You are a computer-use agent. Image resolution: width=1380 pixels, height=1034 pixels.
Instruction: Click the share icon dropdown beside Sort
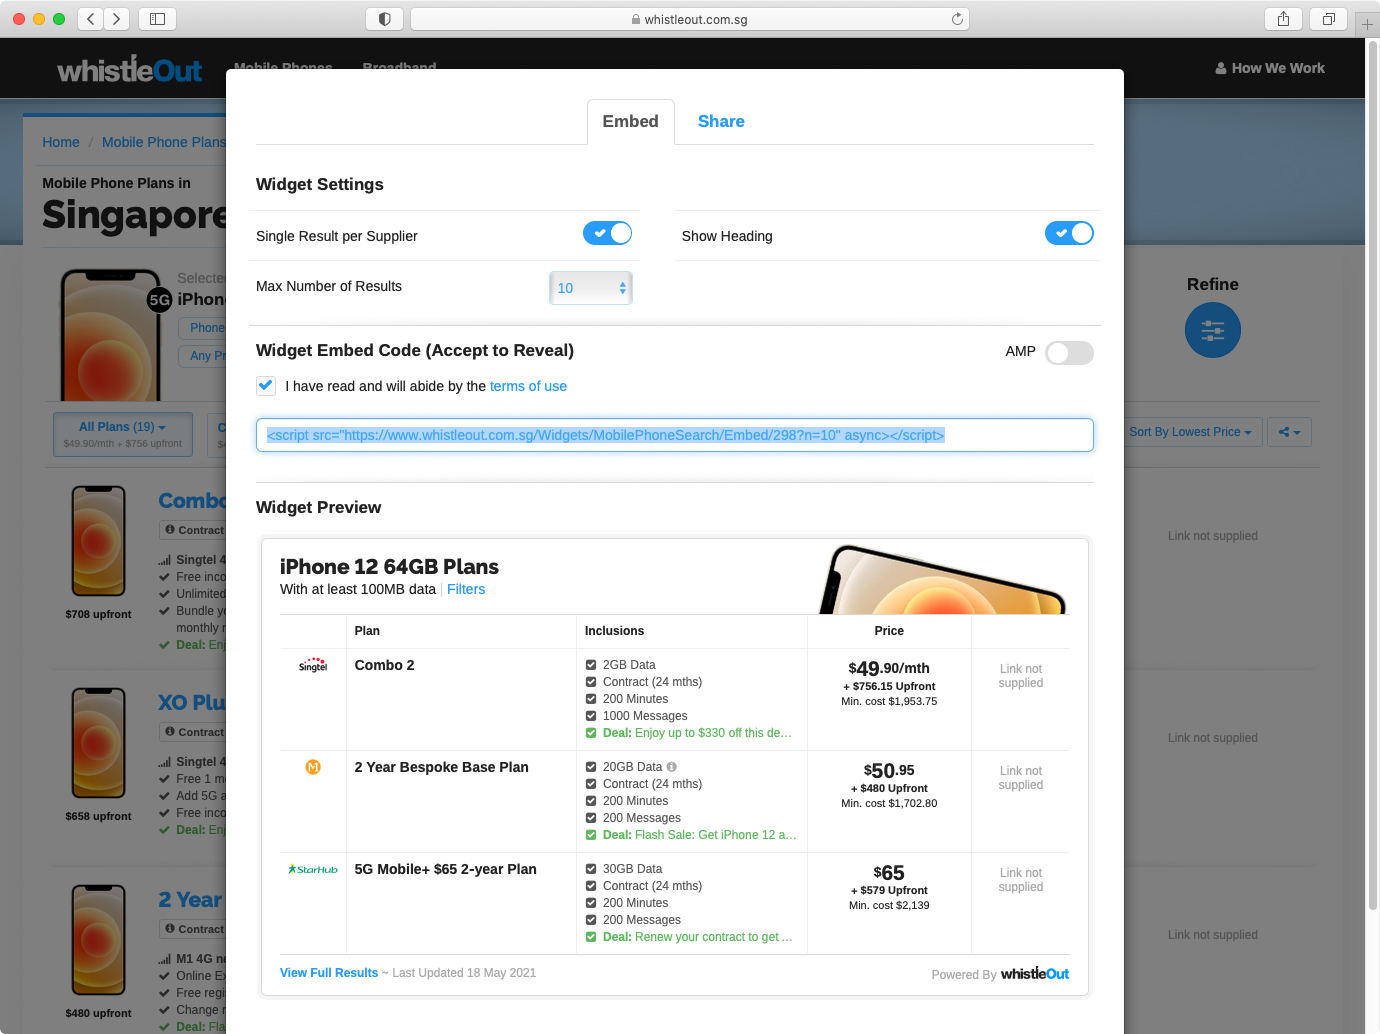coord(1289,432)
